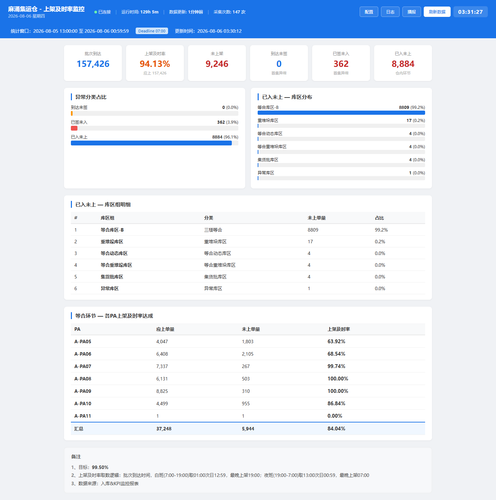
Task: Click the red 362 (3.9%) bar
Action: coord(74,128)
